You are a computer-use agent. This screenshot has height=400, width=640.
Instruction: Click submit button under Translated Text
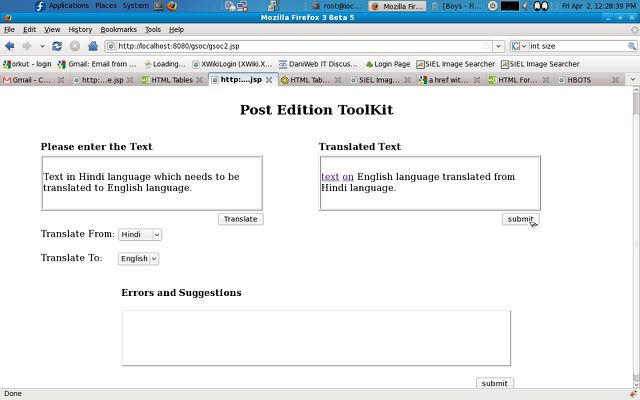[x=520, y=219]
